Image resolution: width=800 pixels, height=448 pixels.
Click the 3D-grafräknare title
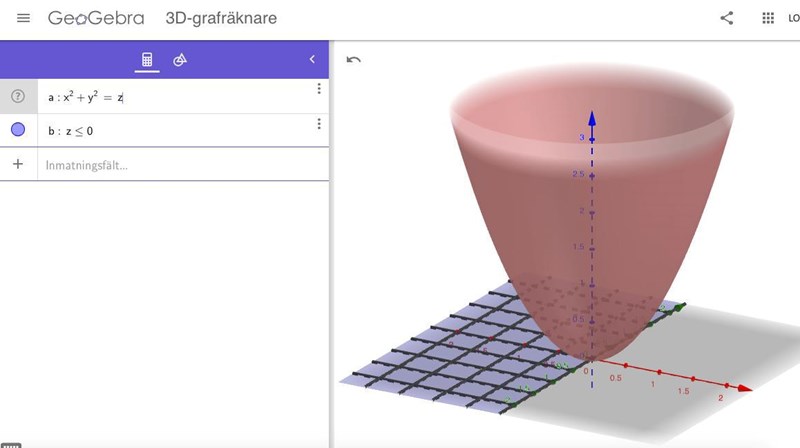click(221, 18)
